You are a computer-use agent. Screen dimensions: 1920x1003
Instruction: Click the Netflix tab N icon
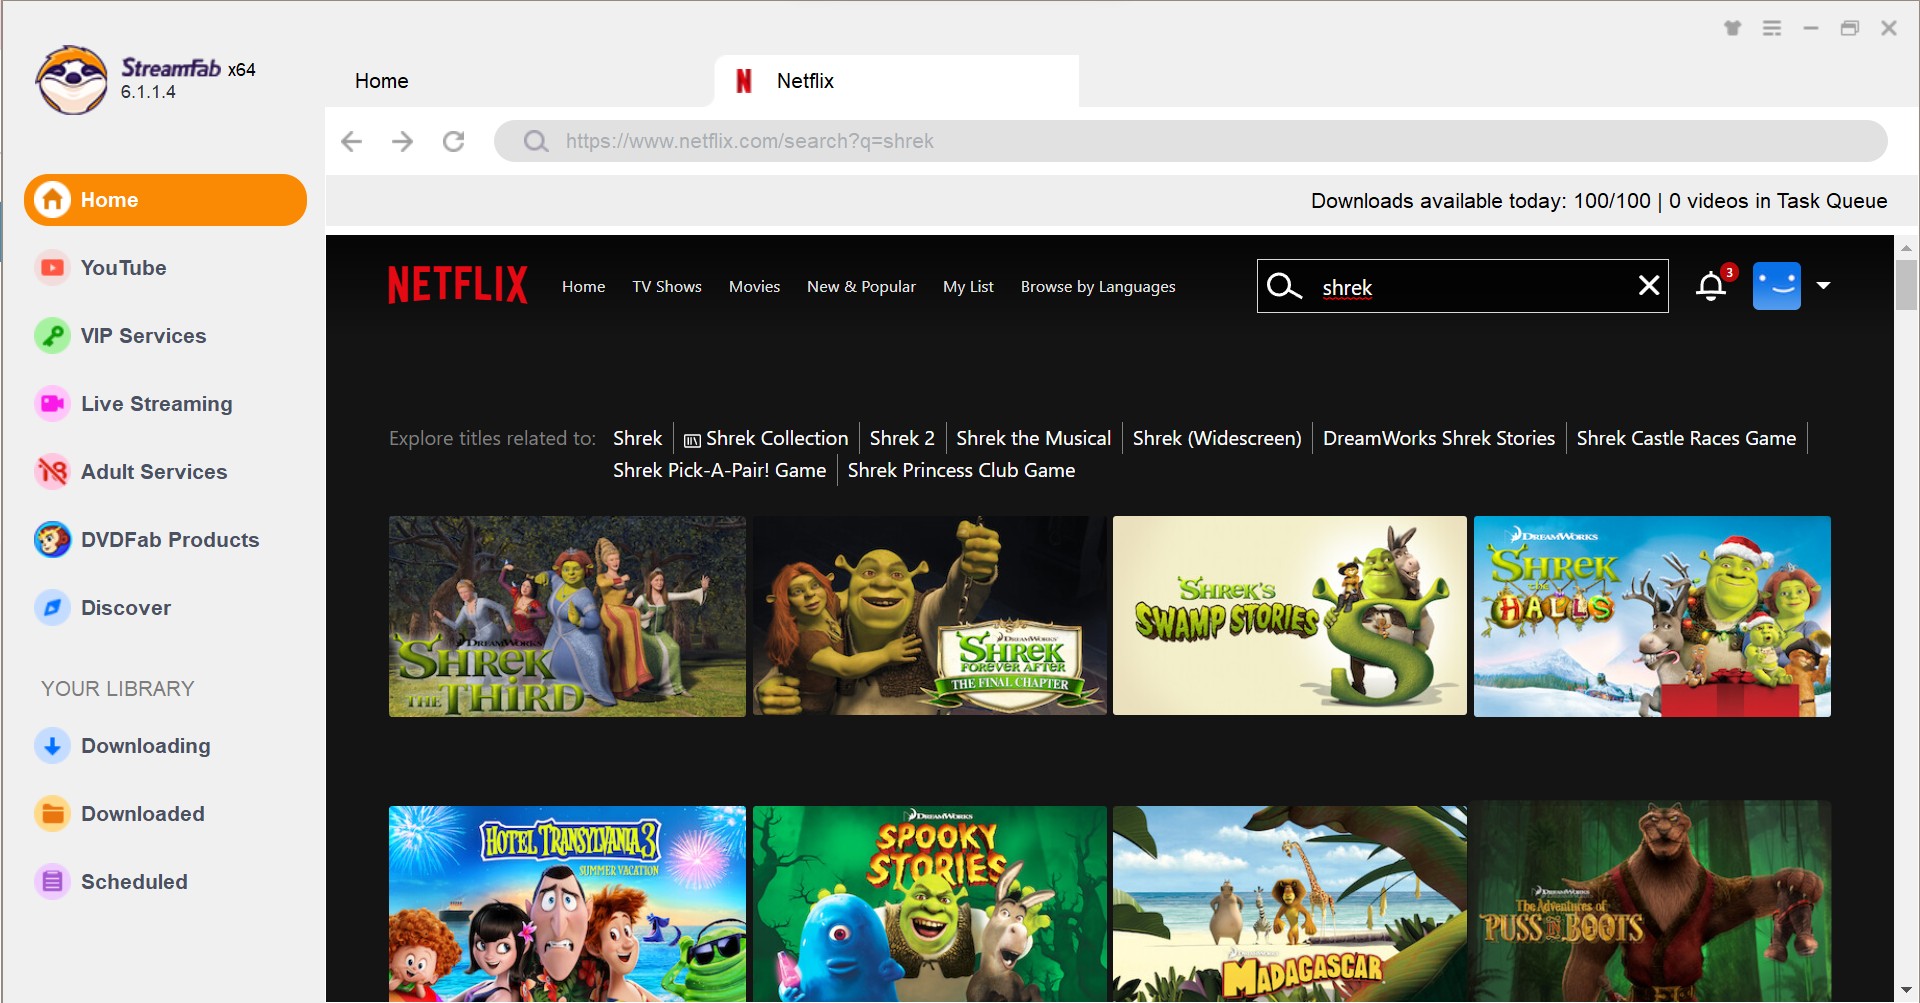[x=743, y=81]
